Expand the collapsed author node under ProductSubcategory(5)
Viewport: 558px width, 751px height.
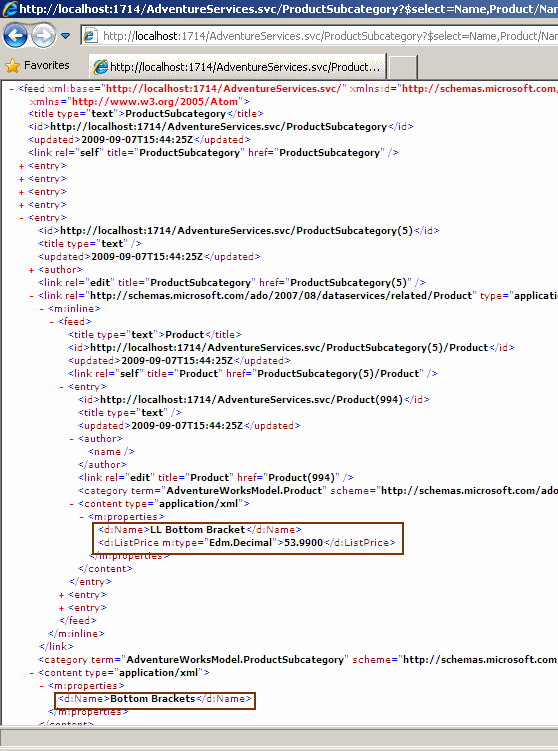pyautogui.click(x=31, y=270)
